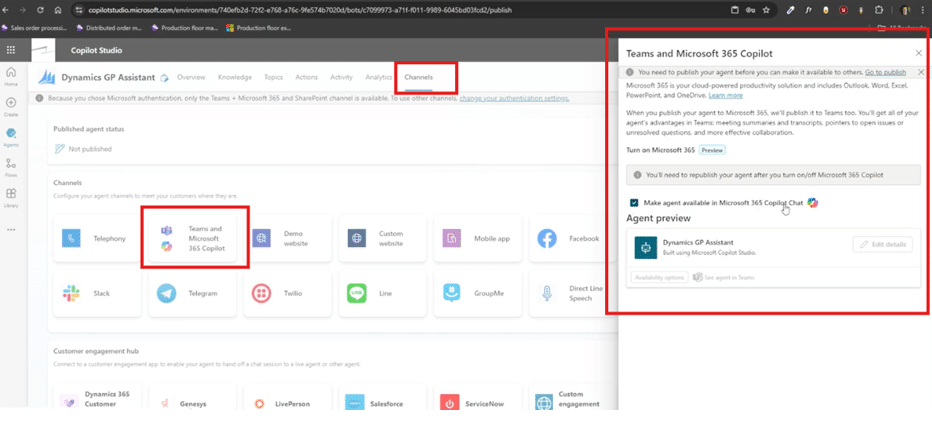
Task: Open the Home sidebar icon
Action: pos(11,75)
